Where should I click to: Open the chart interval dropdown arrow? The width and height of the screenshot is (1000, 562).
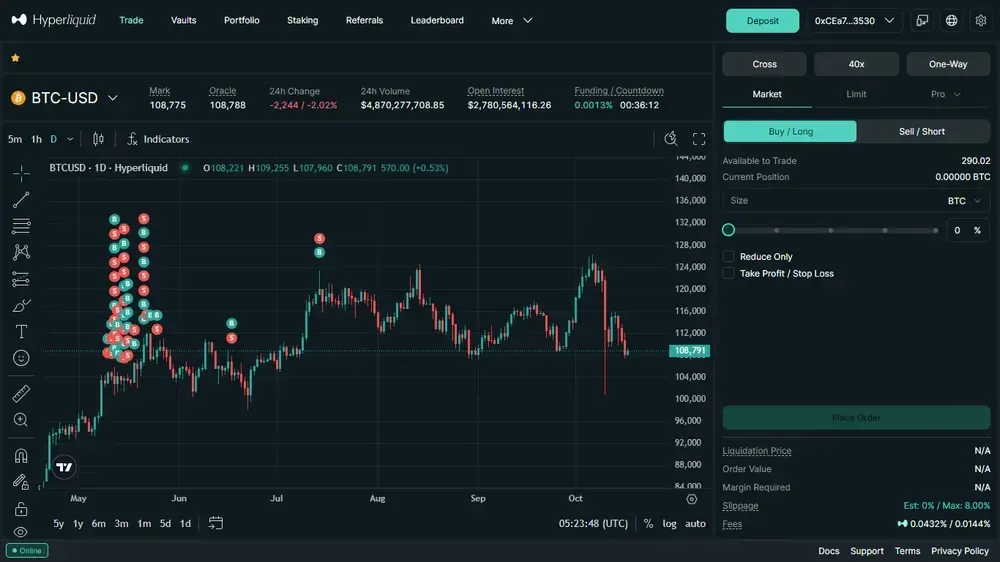click(x=70, y=139)
